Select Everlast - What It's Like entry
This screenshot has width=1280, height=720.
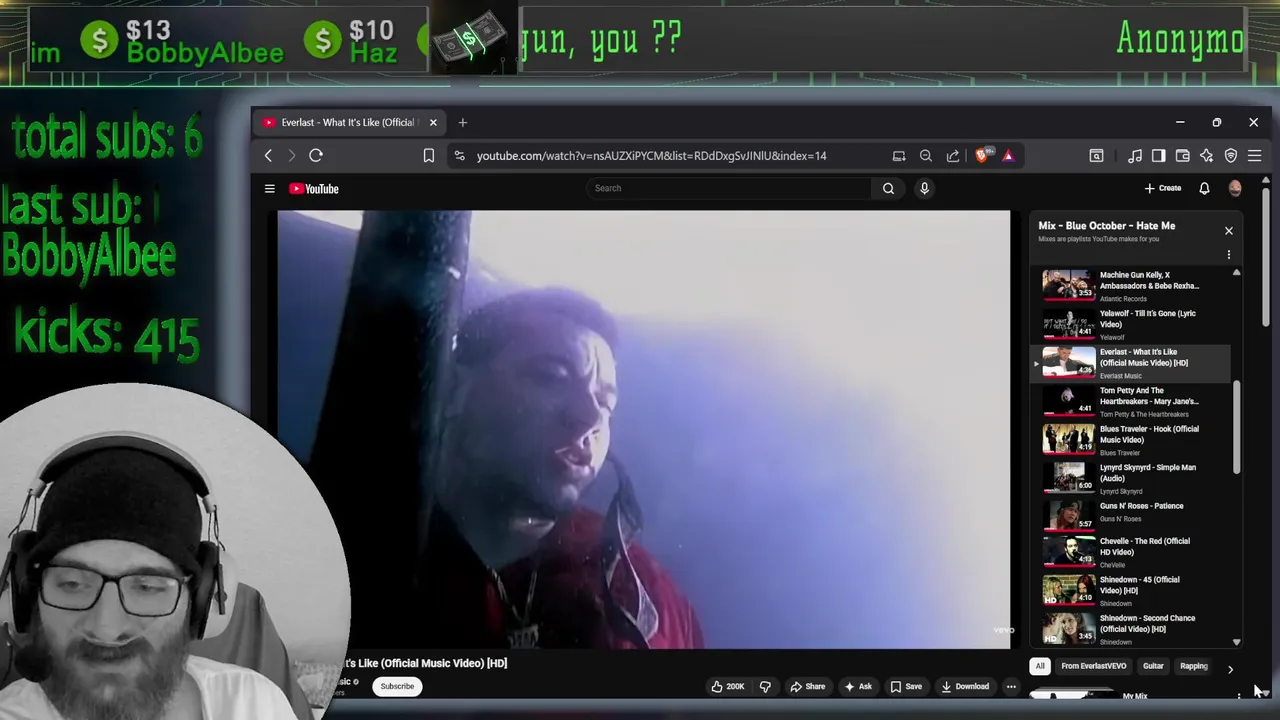point(1131,362)
